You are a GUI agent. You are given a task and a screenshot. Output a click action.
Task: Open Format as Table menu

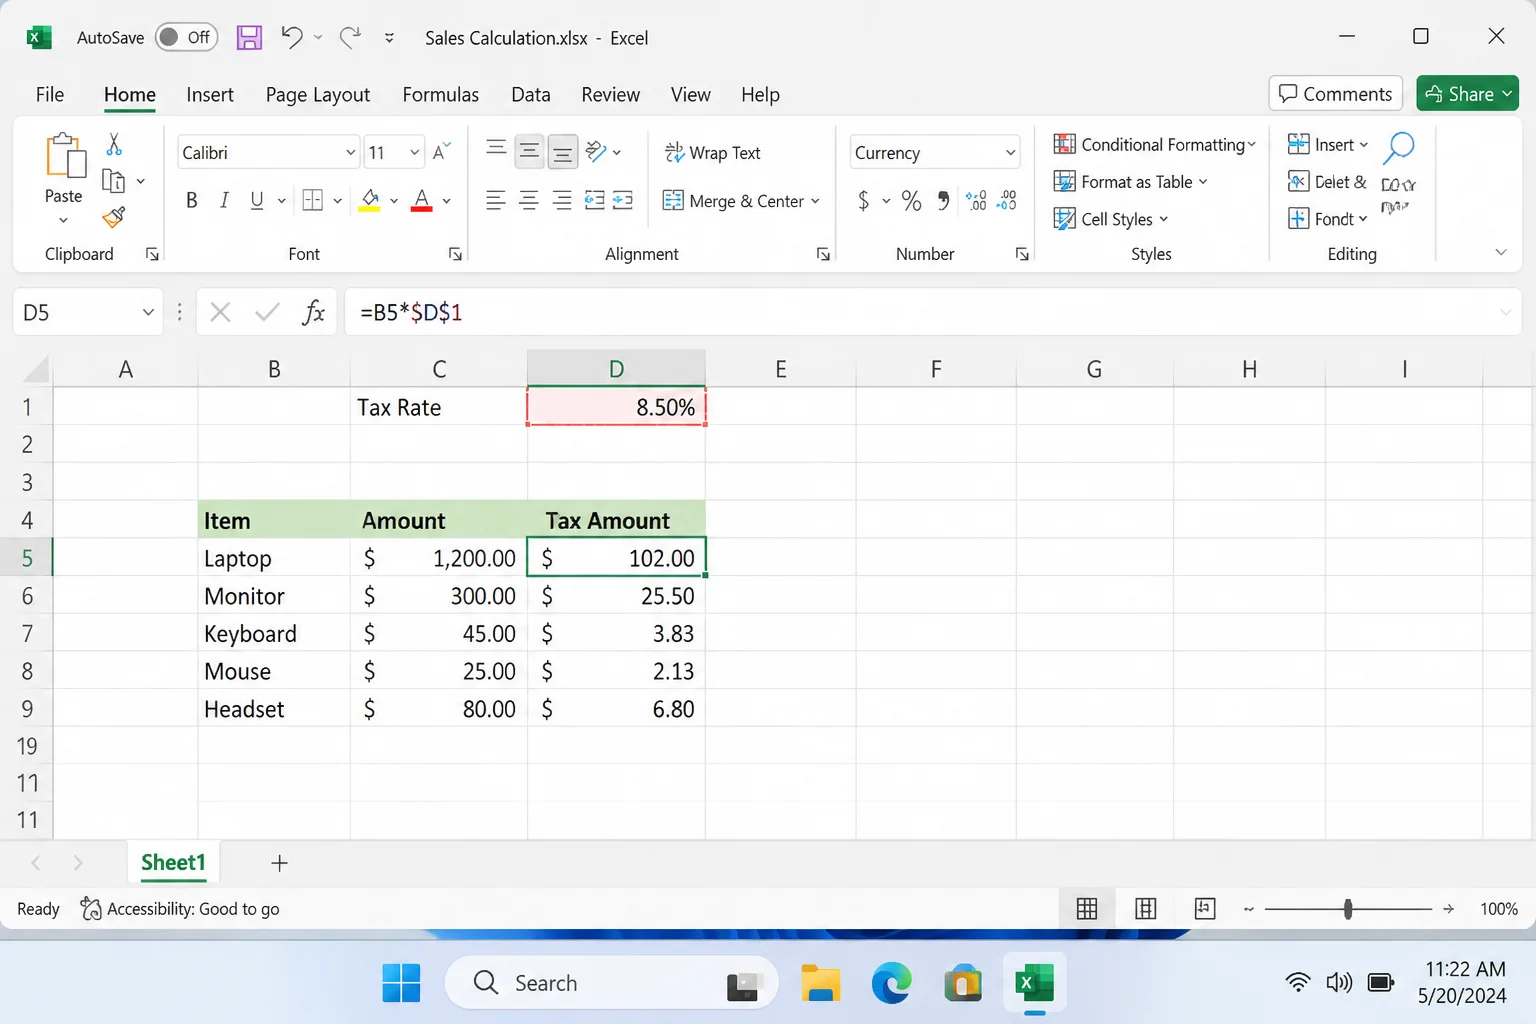pyautogui.click(x=1131, y=182)
